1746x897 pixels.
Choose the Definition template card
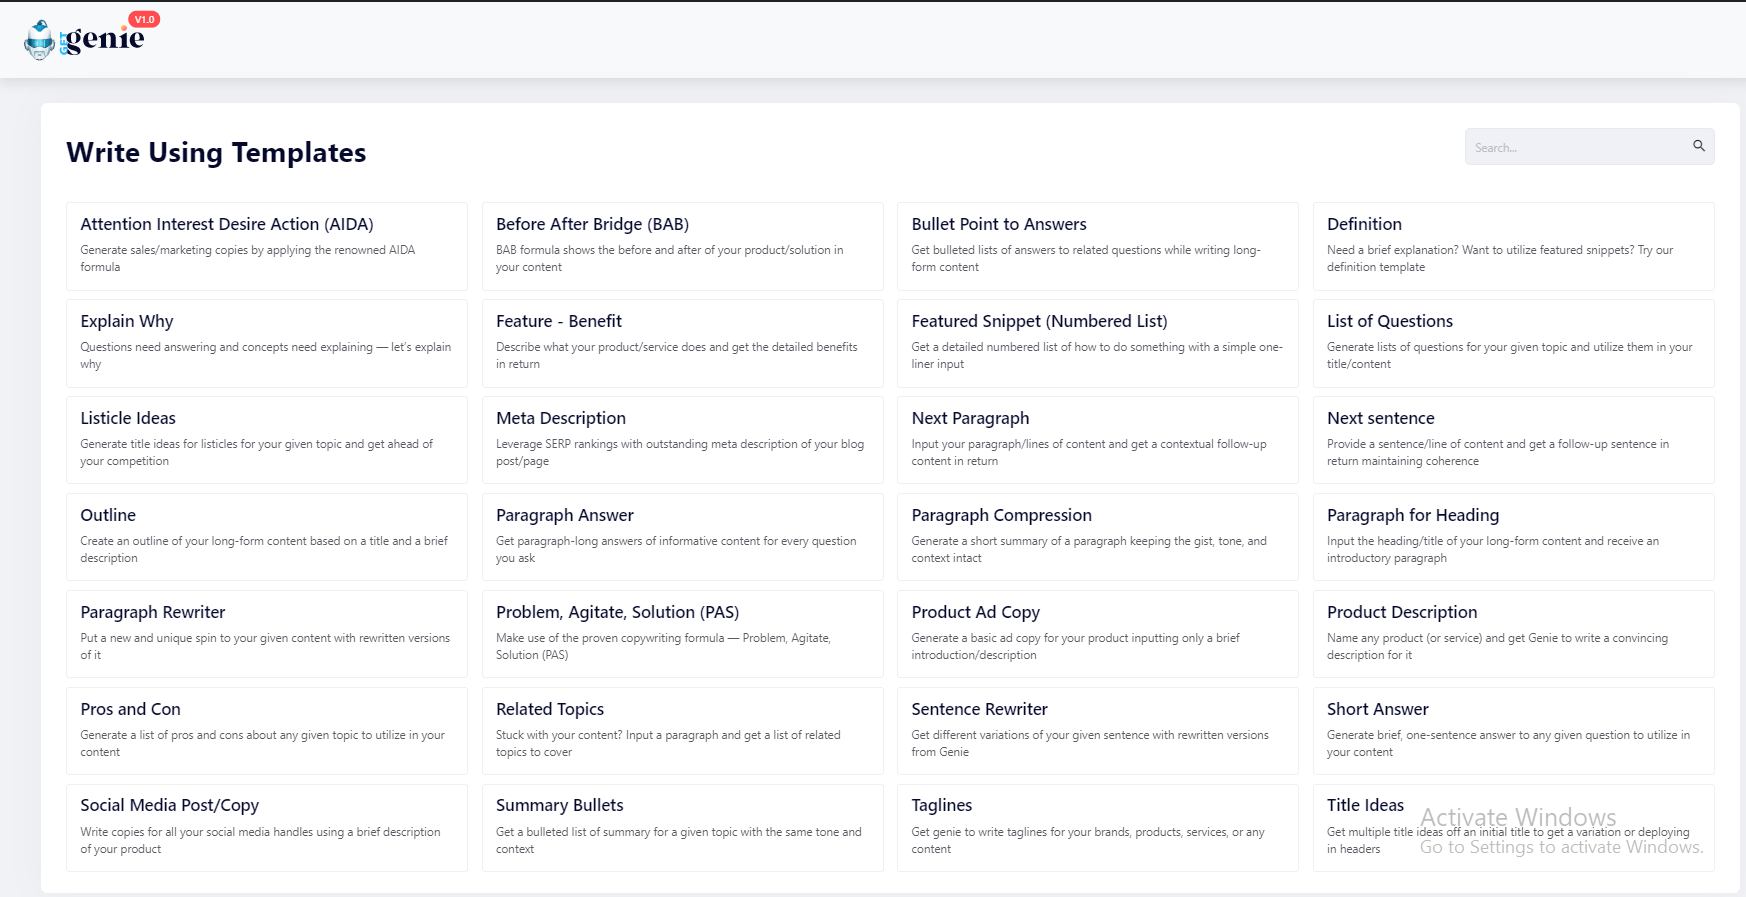(1512, 246)
